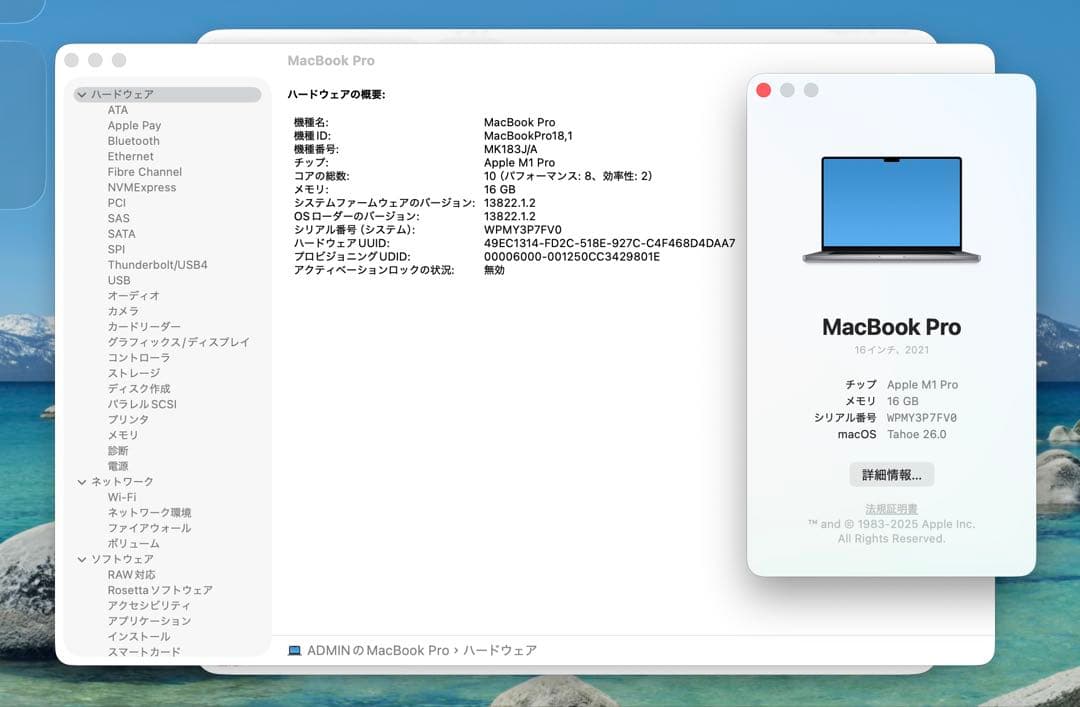Screen dimensions: 1080x707
Task: Select ATA in the sidebar
Action: 118,110
